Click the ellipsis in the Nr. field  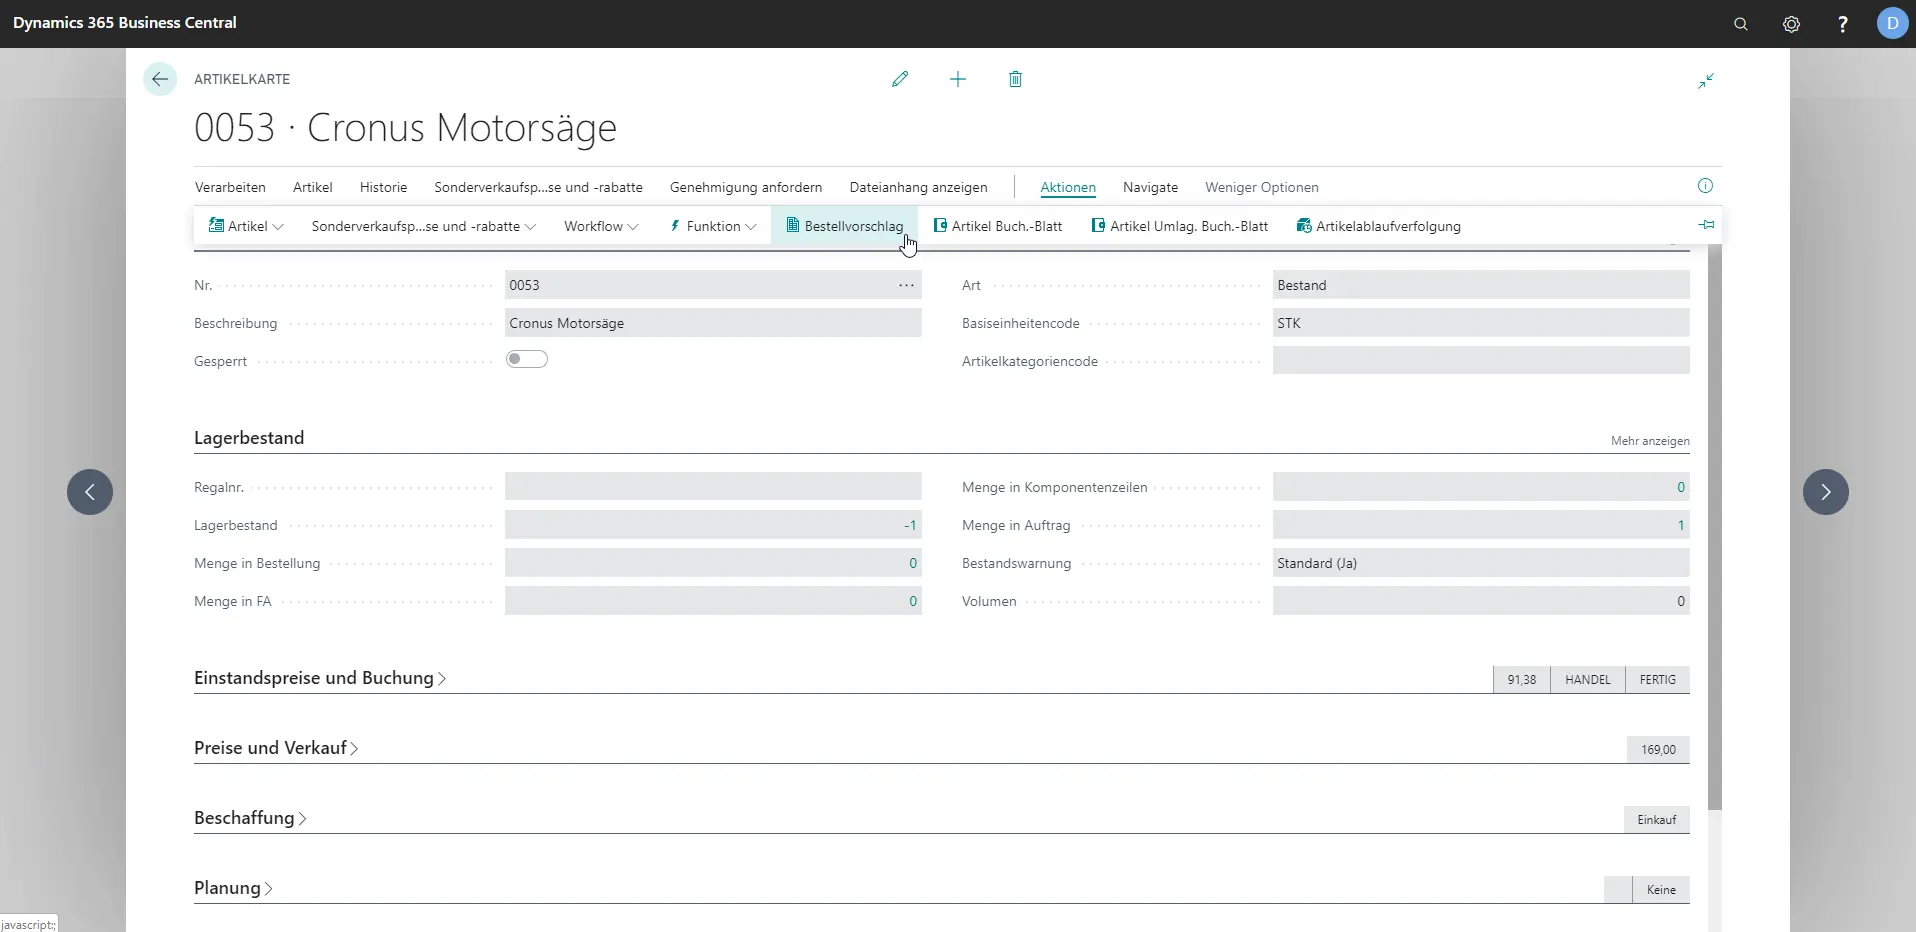coord(906,285)
